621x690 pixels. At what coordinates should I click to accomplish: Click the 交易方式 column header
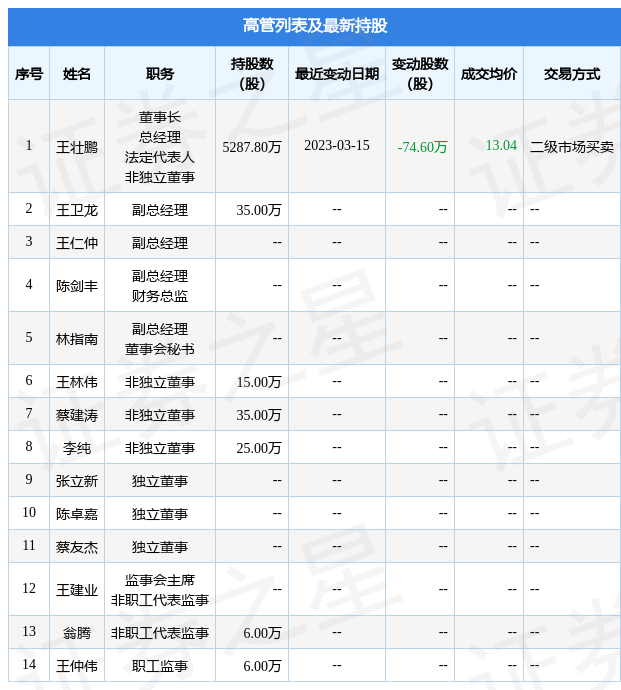(x=572, y=74)
